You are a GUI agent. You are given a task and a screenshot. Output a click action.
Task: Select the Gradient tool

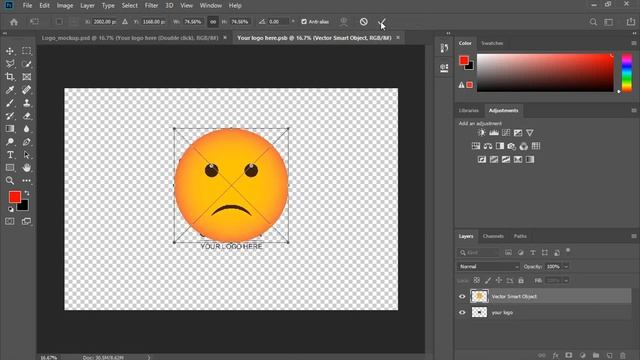click(10, 129)
